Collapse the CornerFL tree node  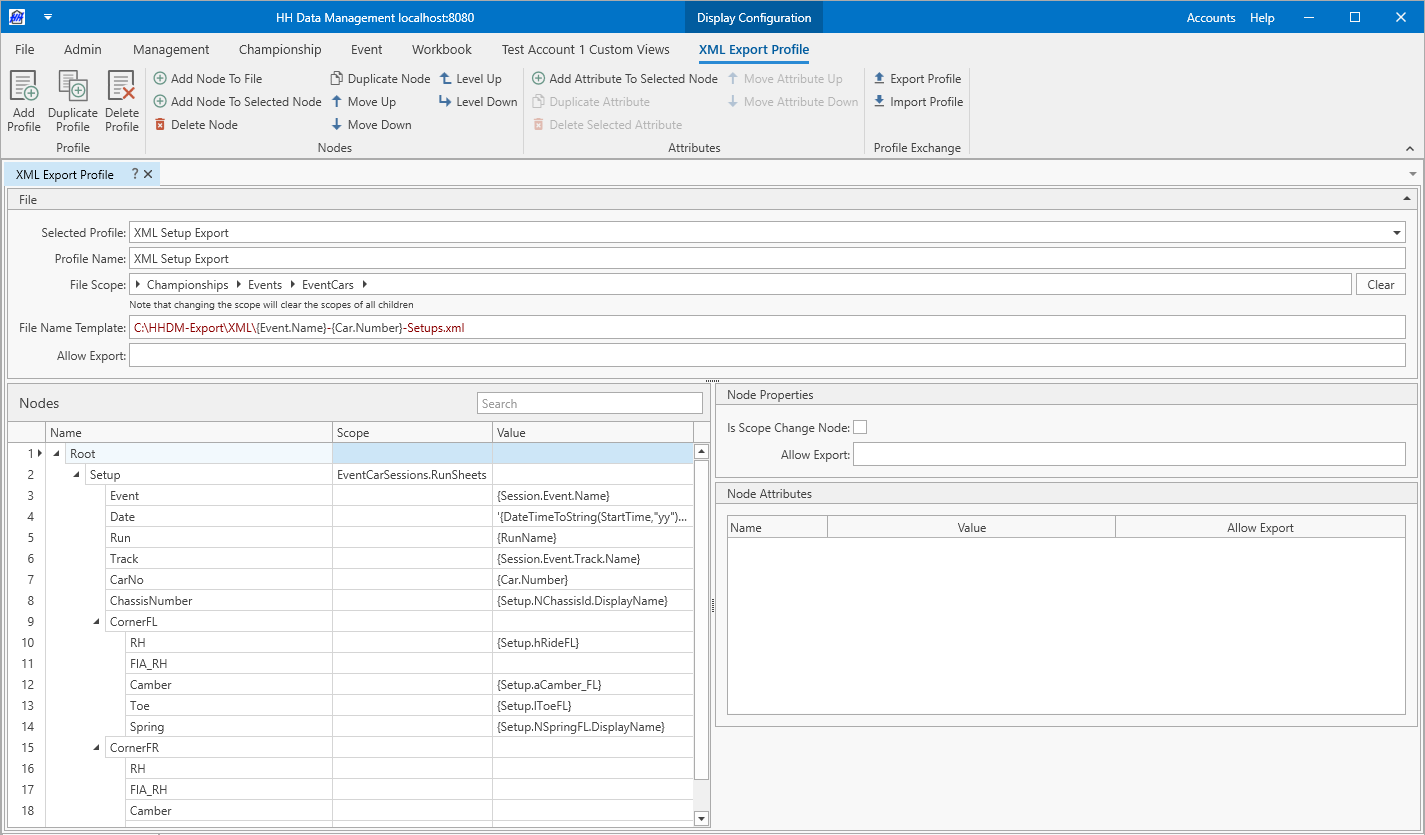click(97, 622)
